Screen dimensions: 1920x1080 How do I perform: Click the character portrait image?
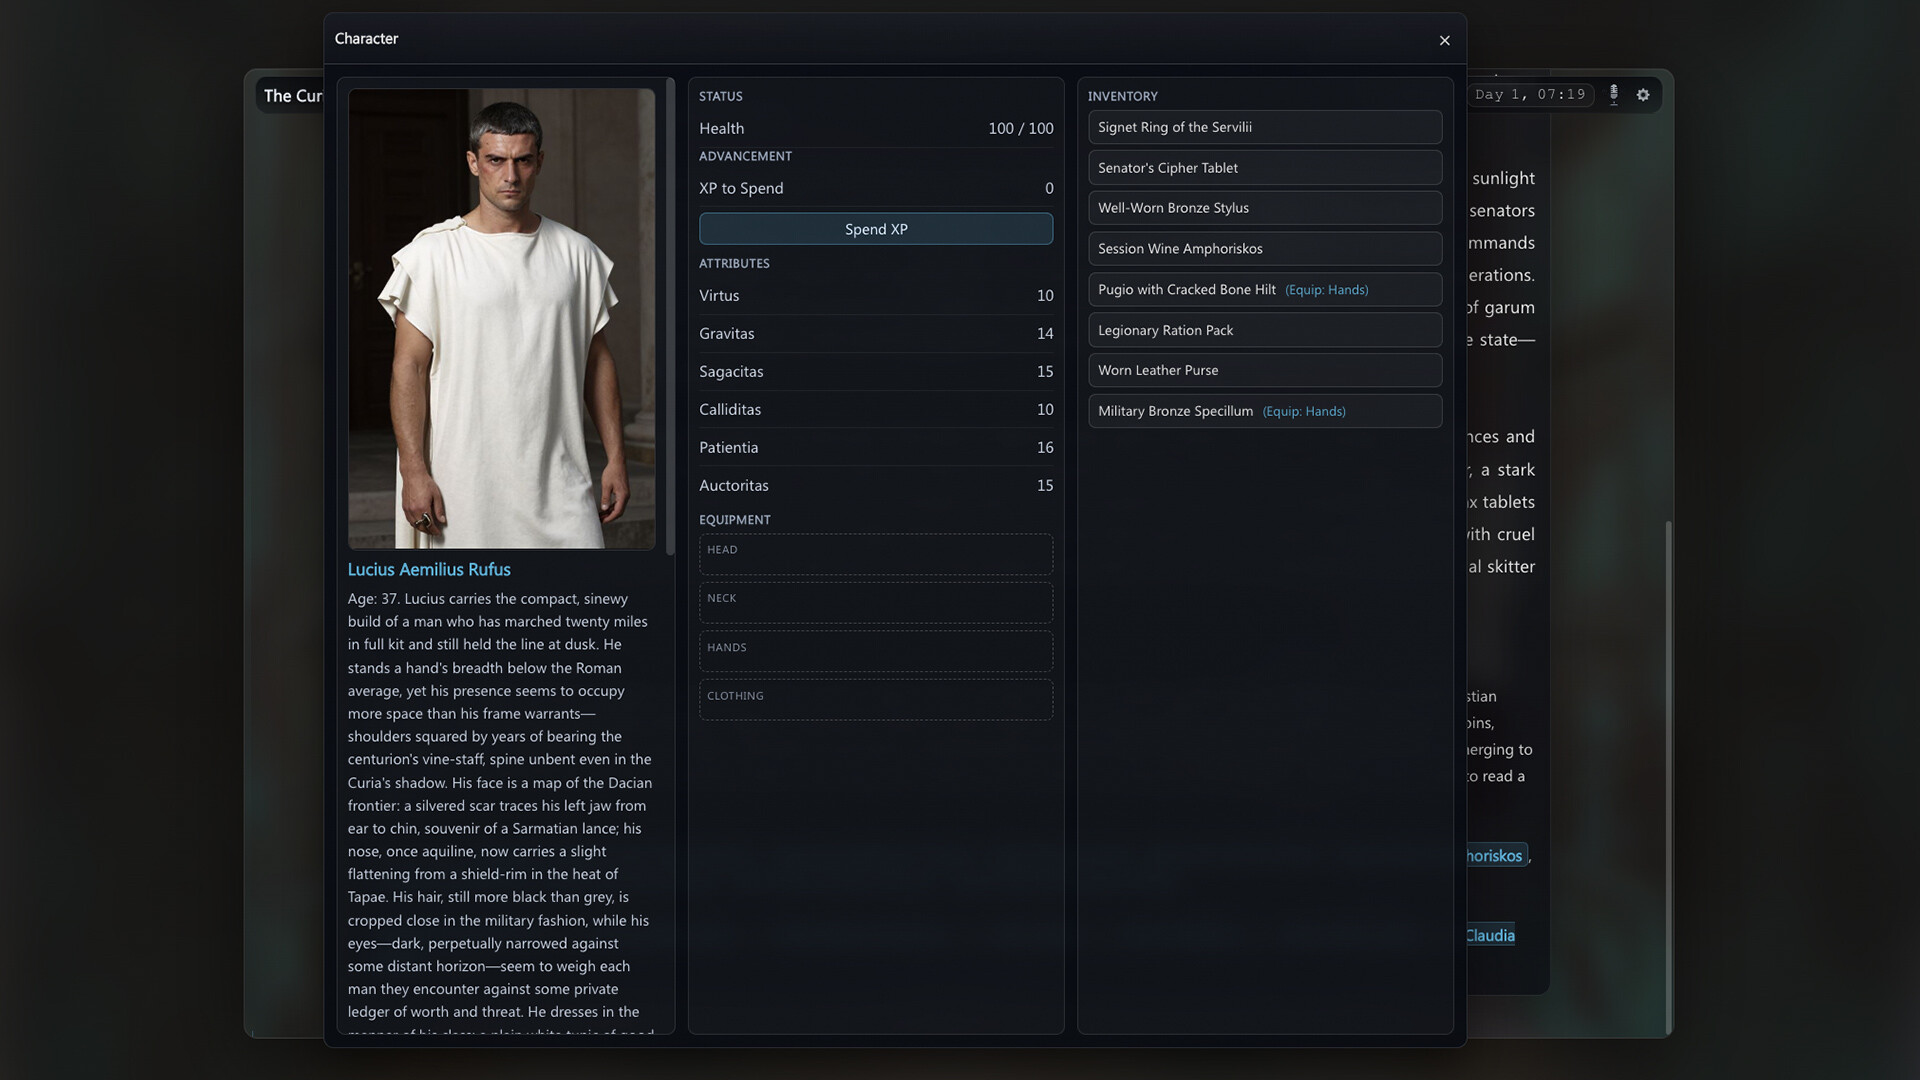[x=501, y=318]
